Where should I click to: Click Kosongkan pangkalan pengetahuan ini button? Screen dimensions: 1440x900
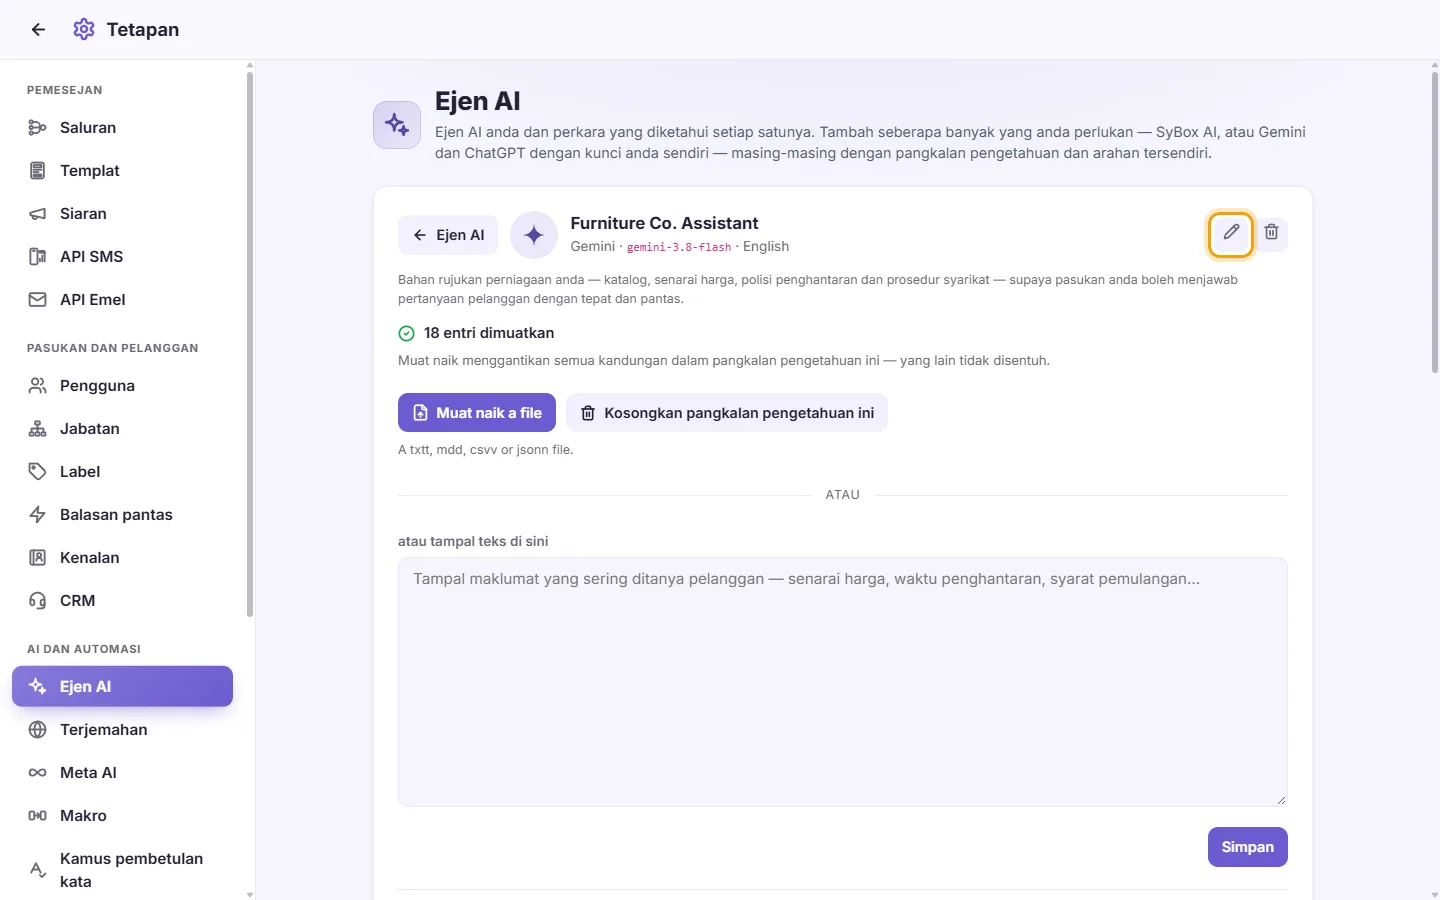point(727,413)
